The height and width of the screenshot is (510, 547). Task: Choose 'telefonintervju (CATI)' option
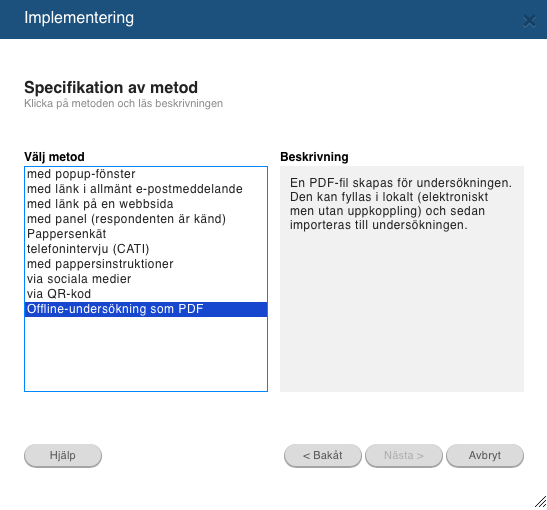146,249
